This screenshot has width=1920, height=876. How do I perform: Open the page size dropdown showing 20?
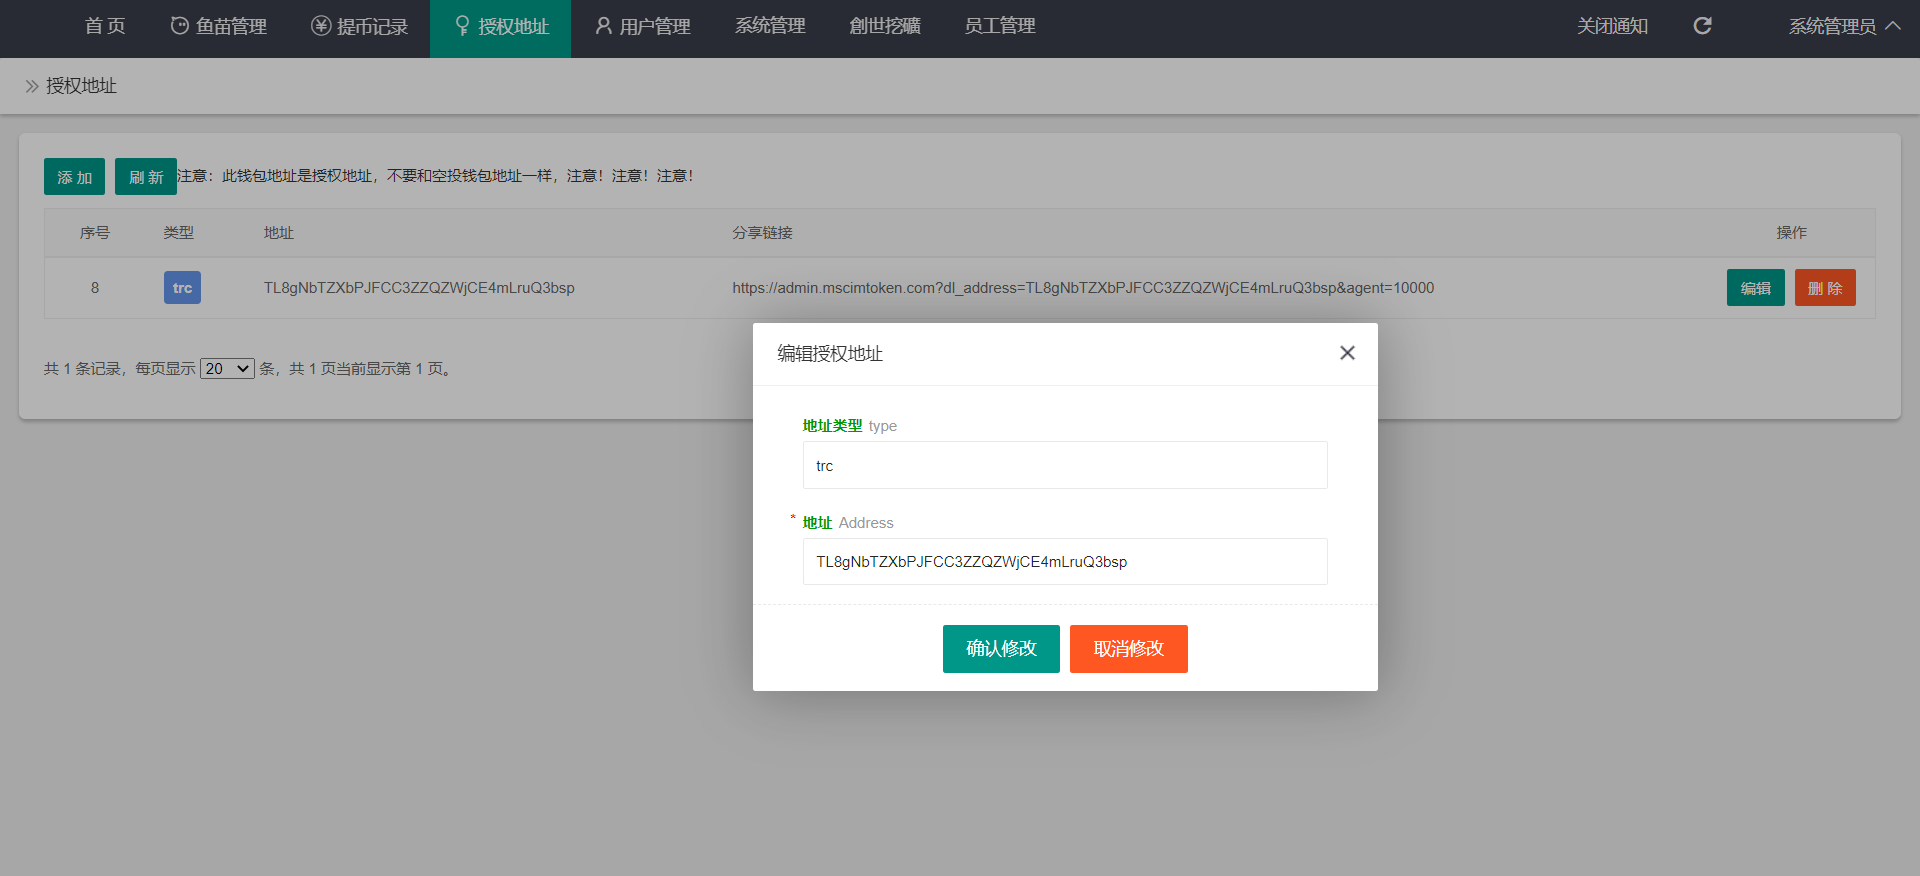point(227,369)
